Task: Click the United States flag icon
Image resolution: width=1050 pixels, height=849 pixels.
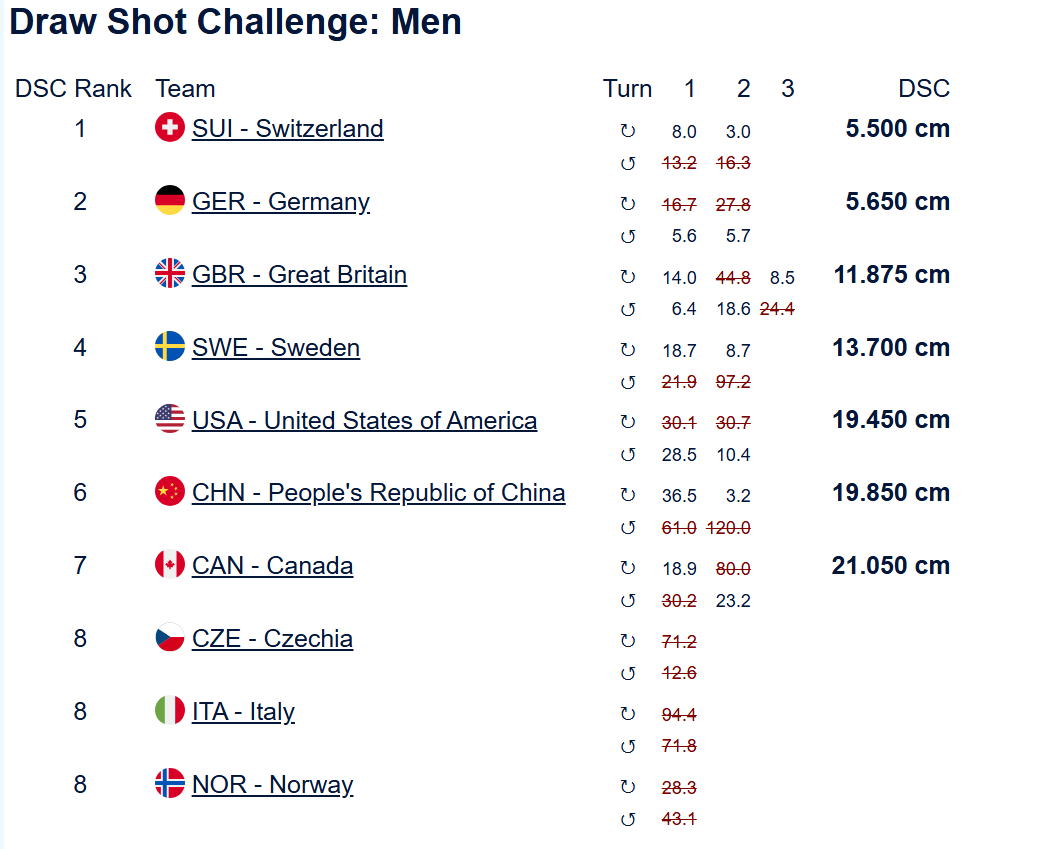Action: coord(170,420)
